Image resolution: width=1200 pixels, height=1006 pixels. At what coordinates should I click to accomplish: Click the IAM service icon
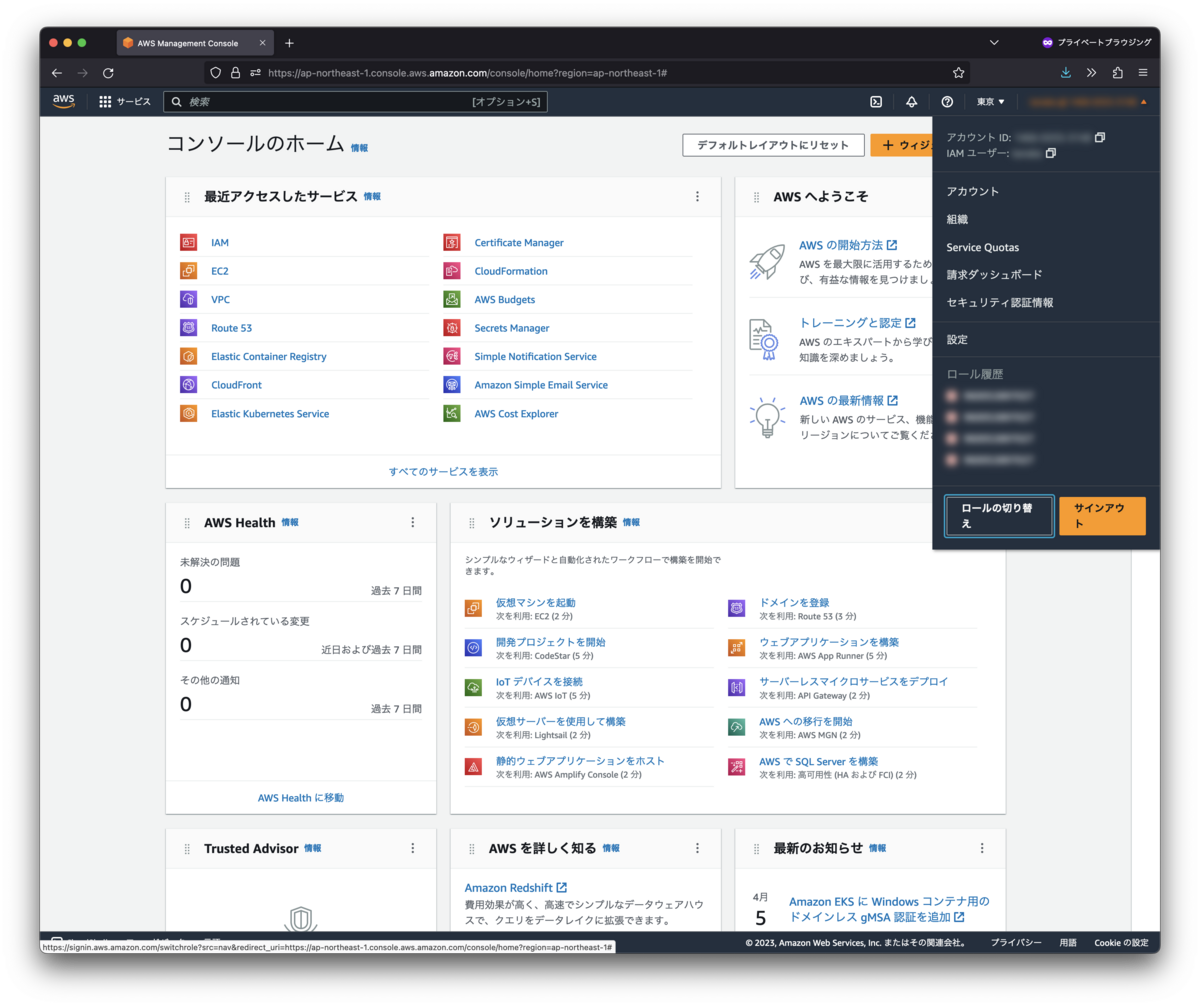point(188,242)
